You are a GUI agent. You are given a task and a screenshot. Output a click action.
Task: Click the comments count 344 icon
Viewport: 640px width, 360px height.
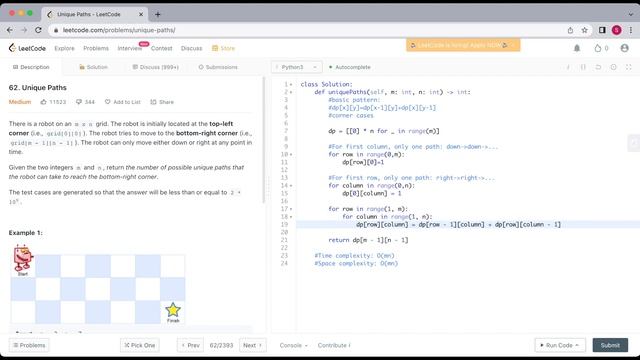[79, 102]
